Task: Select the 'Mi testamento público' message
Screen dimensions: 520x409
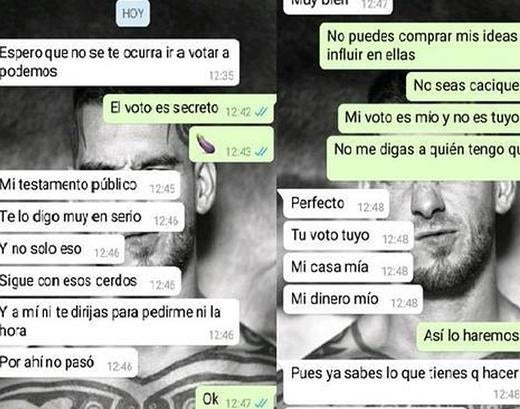Action: click(90, 185)
